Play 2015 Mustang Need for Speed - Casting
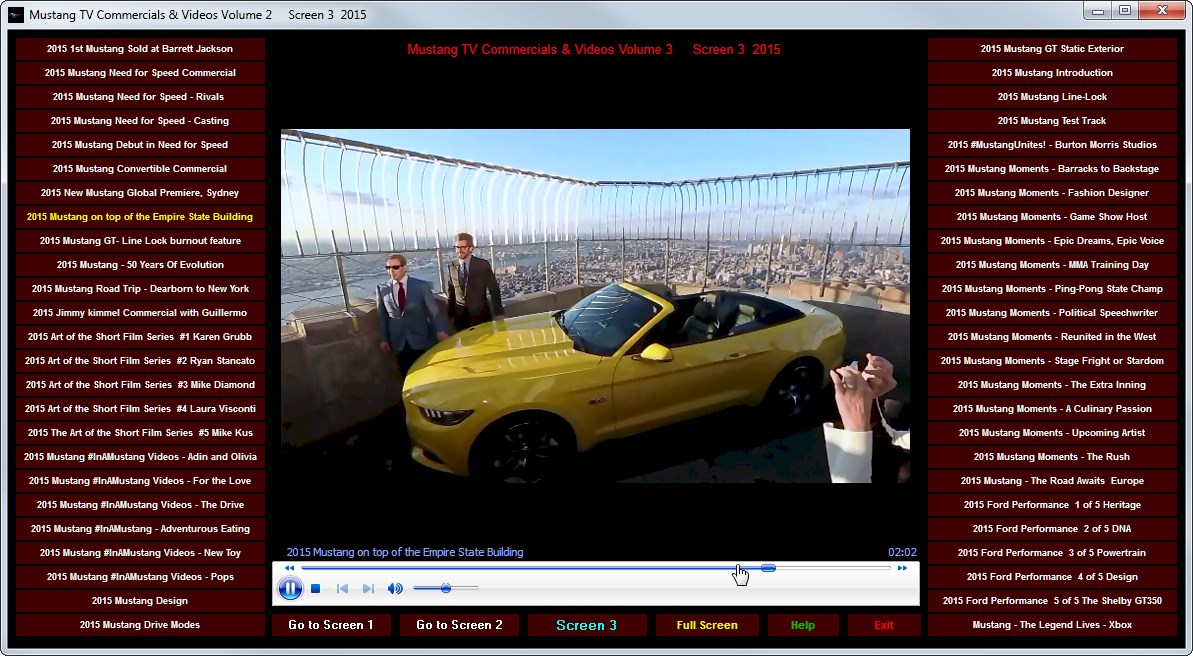Image resolution: width=1193 pixels, height=656 pixels. pos(140,121)
